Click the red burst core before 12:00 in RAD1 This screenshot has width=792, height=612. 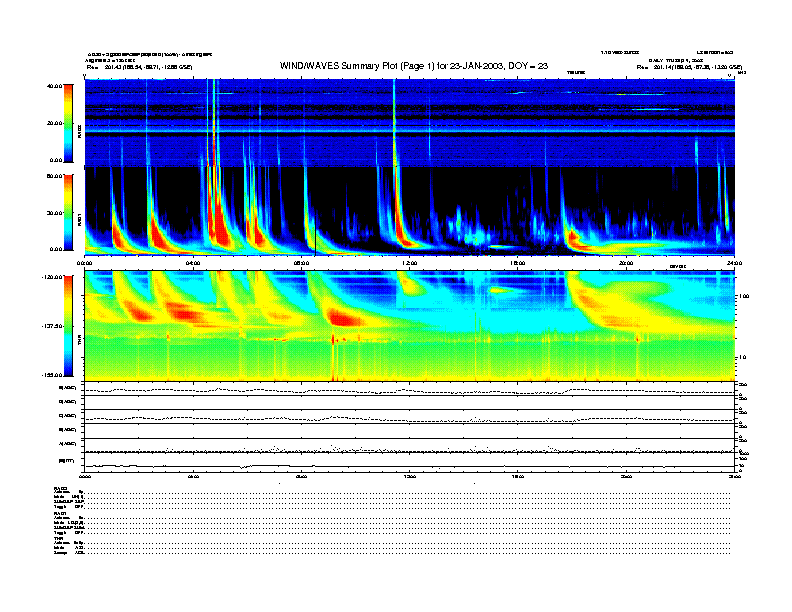(400, 225)
